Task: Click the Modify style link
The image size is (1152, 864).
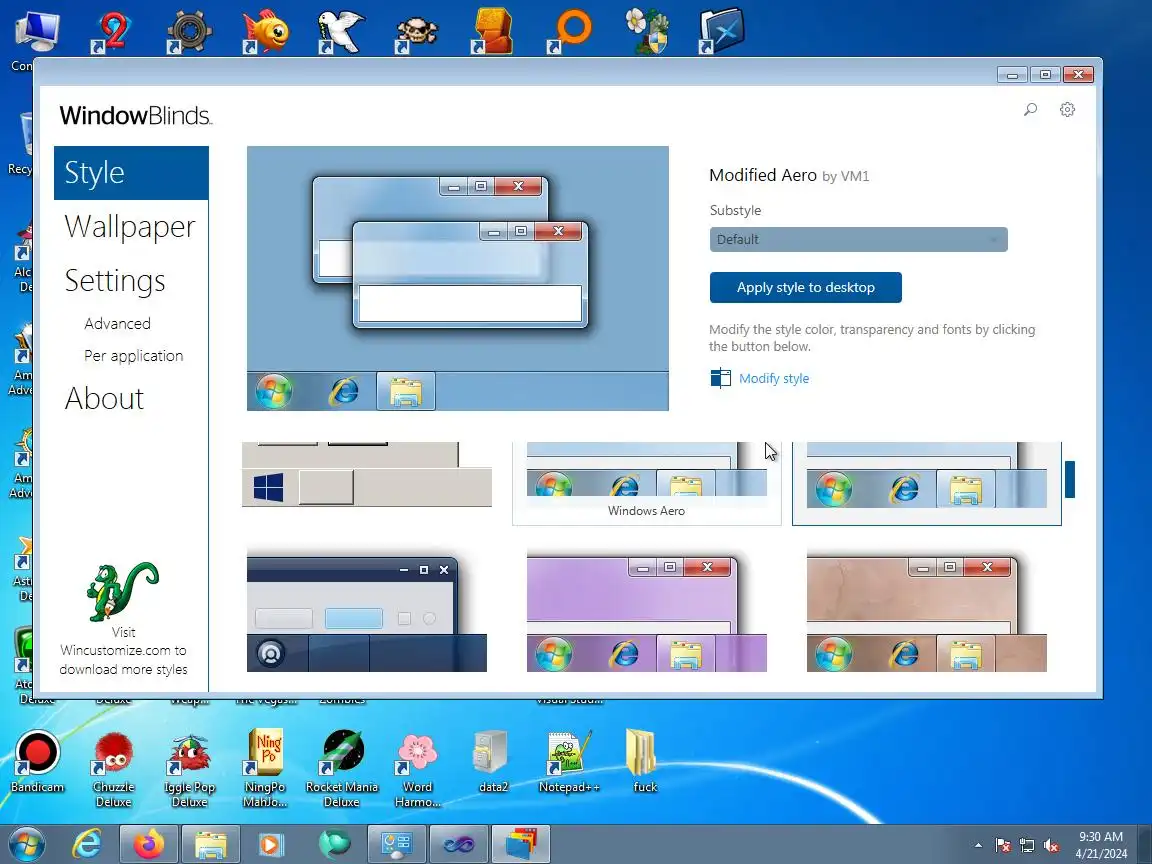Action: pyautogui.click(x=774, y=378)
